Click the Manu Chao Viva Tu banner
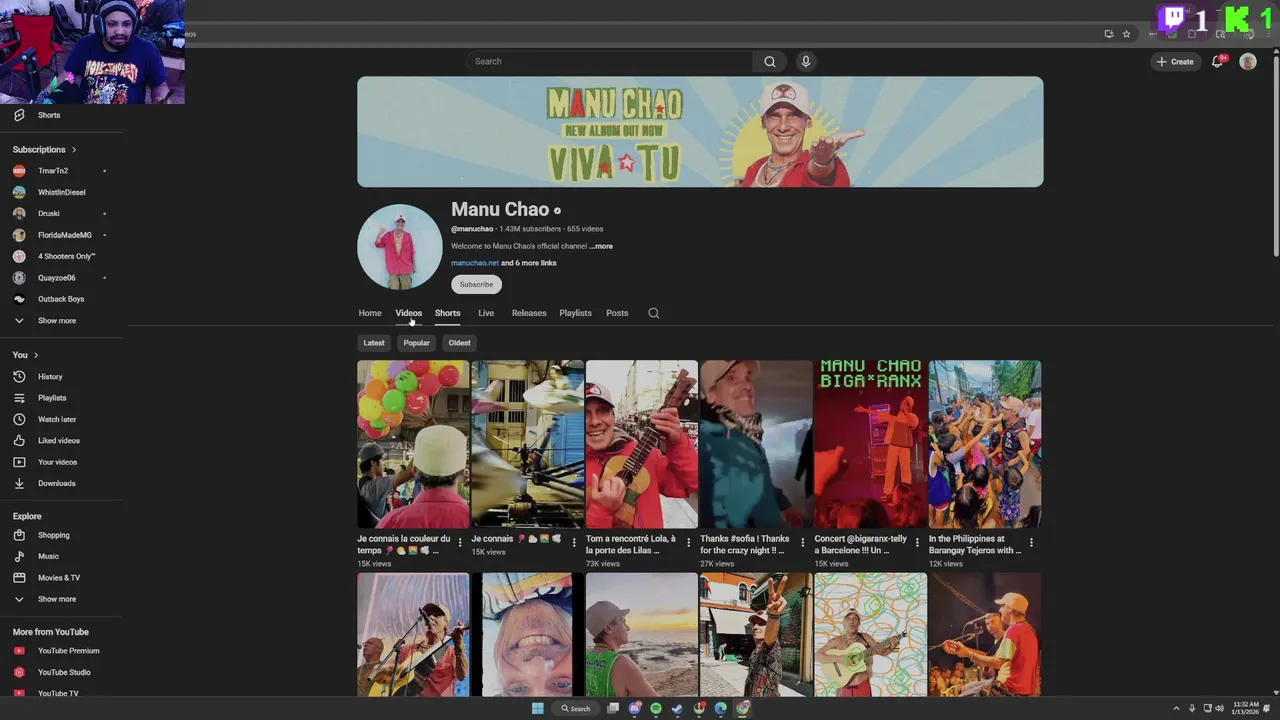The width and height of the screenshot is (1280, 720). (700, 132)
